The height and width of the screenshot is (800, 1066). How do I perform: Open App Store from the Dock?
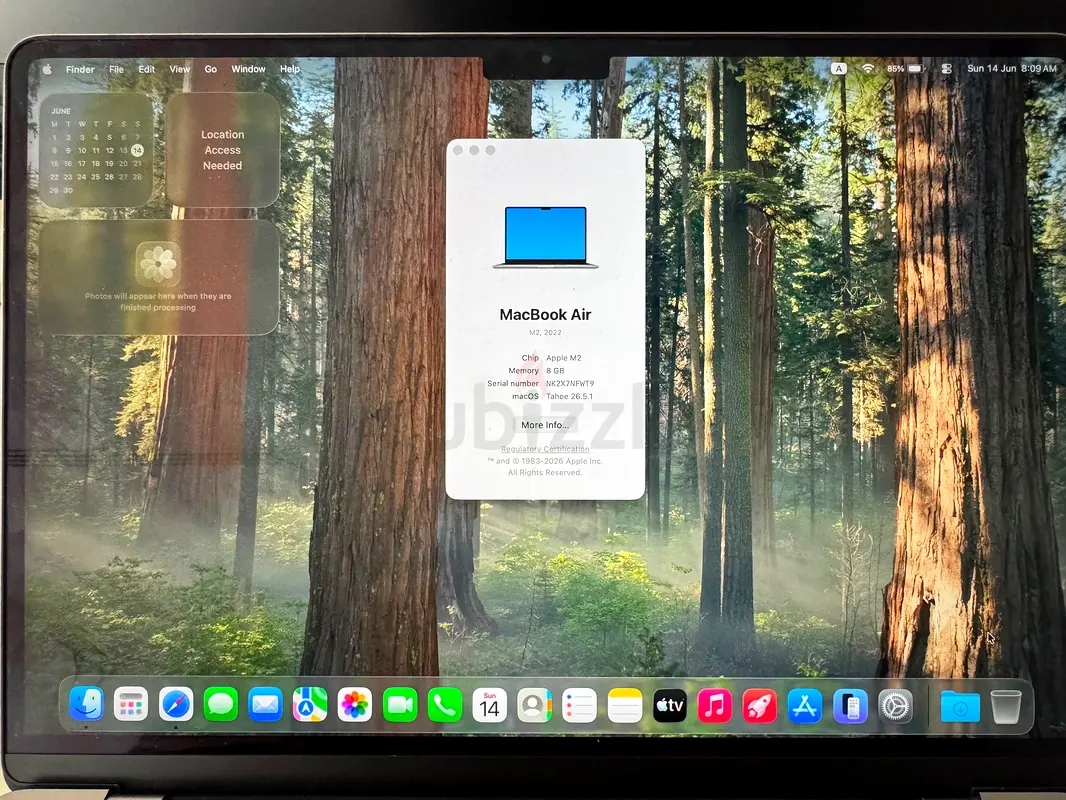(804, 707)
